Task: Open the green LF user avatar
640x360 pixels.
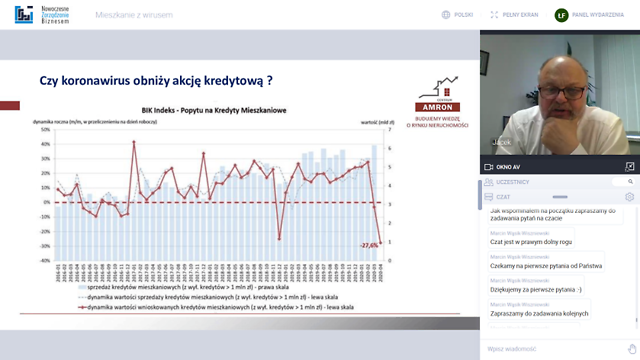Action: click(x=561, y=15)
